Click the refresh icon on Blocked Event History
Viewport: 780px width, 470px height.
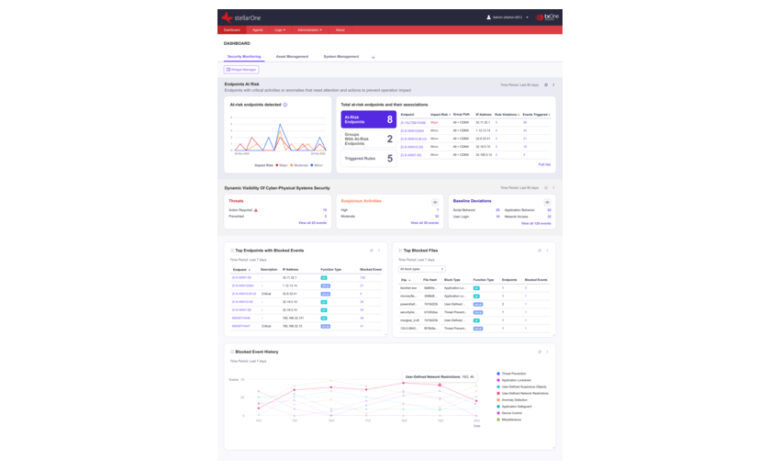coord(538,352)
